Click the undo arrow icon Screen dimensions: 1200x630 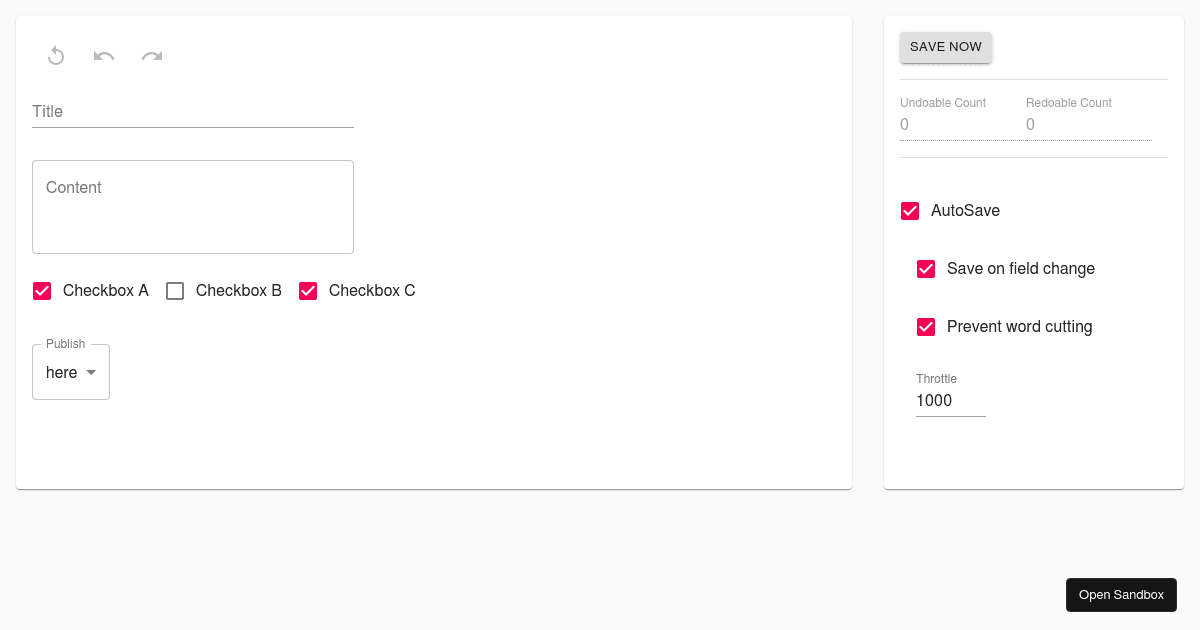click(104, 55)
